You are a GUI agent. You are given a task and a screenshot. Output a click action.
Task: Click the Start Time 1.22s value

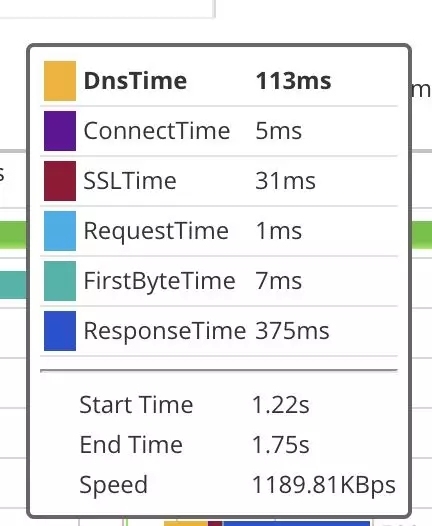(280, 405)
